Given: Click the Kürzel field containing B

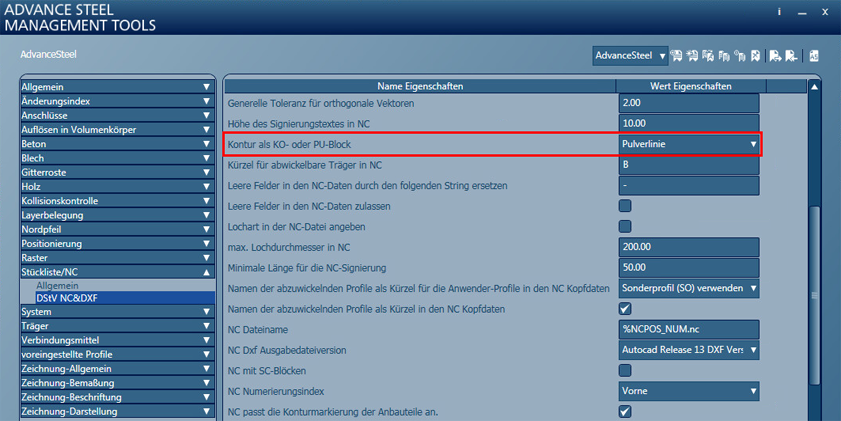Looking at the screenshot, I should [689, 165].
